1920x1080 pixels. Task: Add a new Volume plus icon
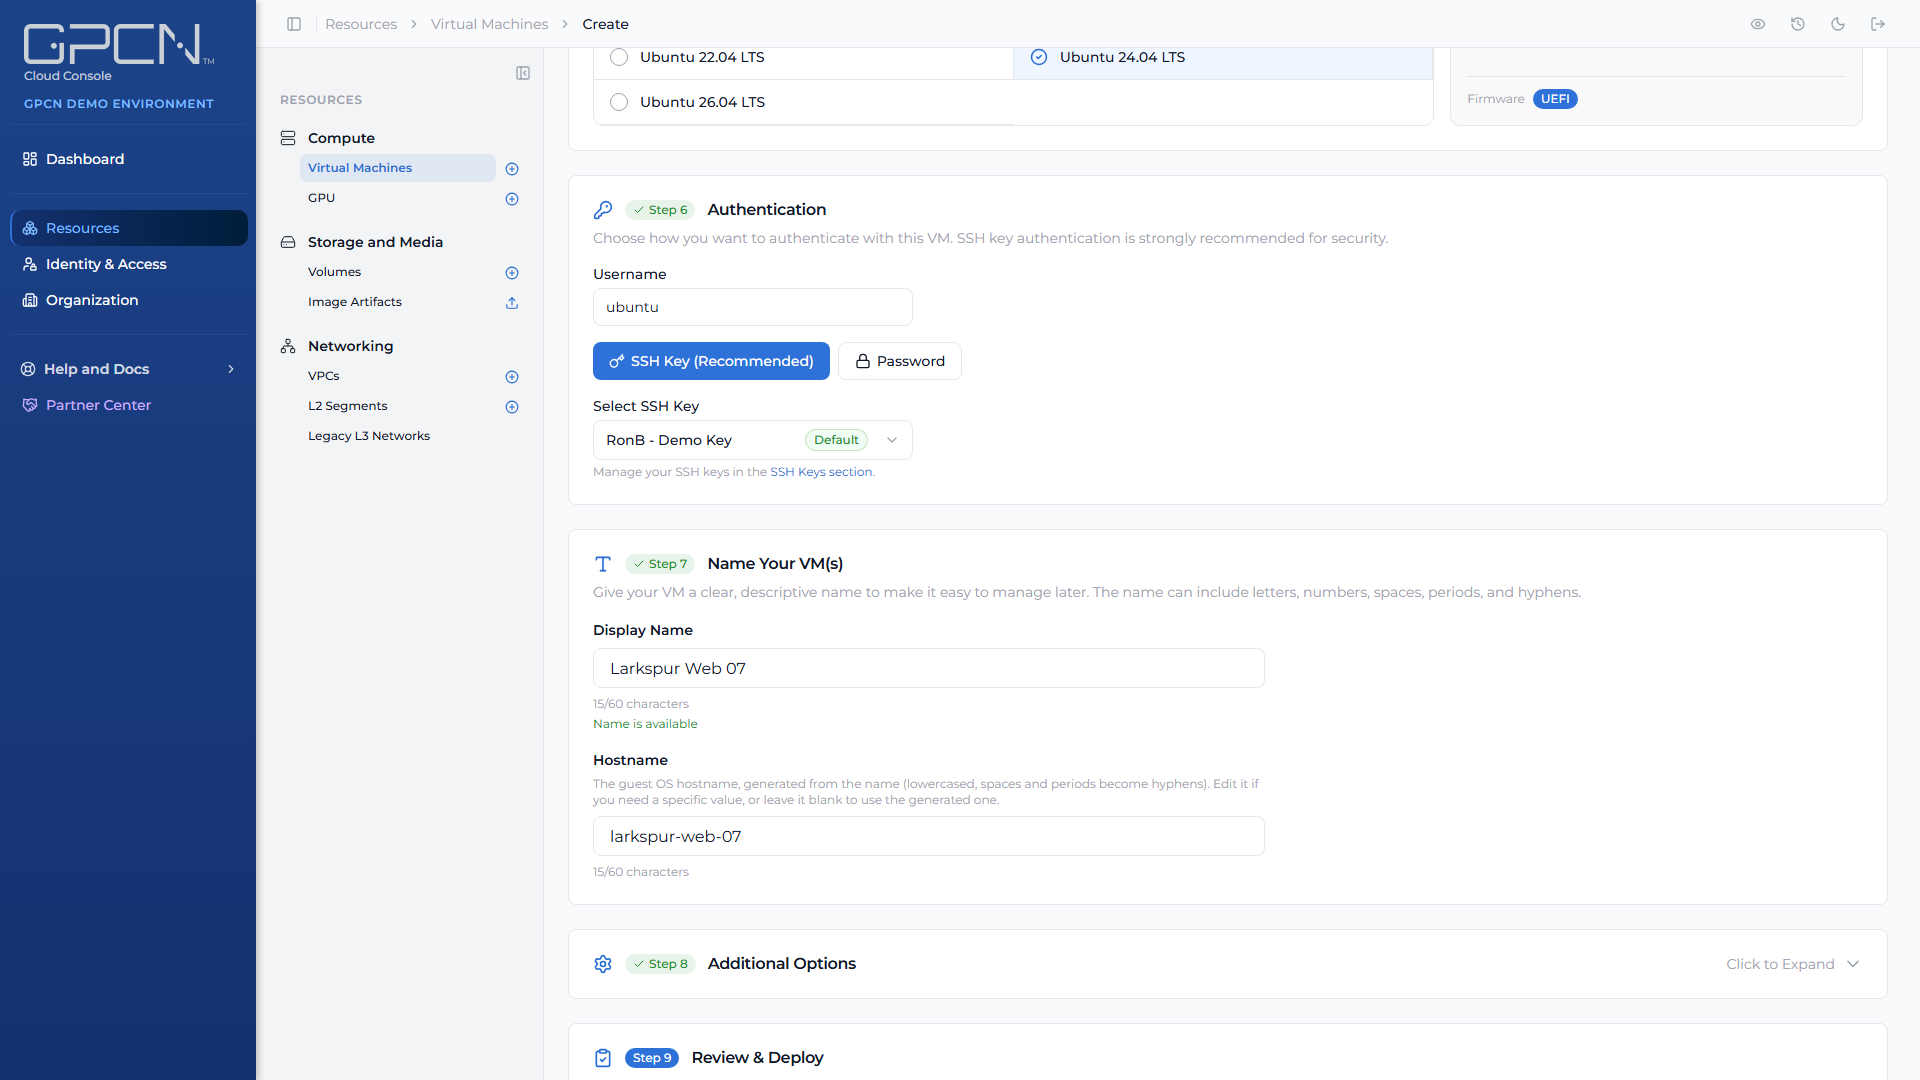[512, 273]
